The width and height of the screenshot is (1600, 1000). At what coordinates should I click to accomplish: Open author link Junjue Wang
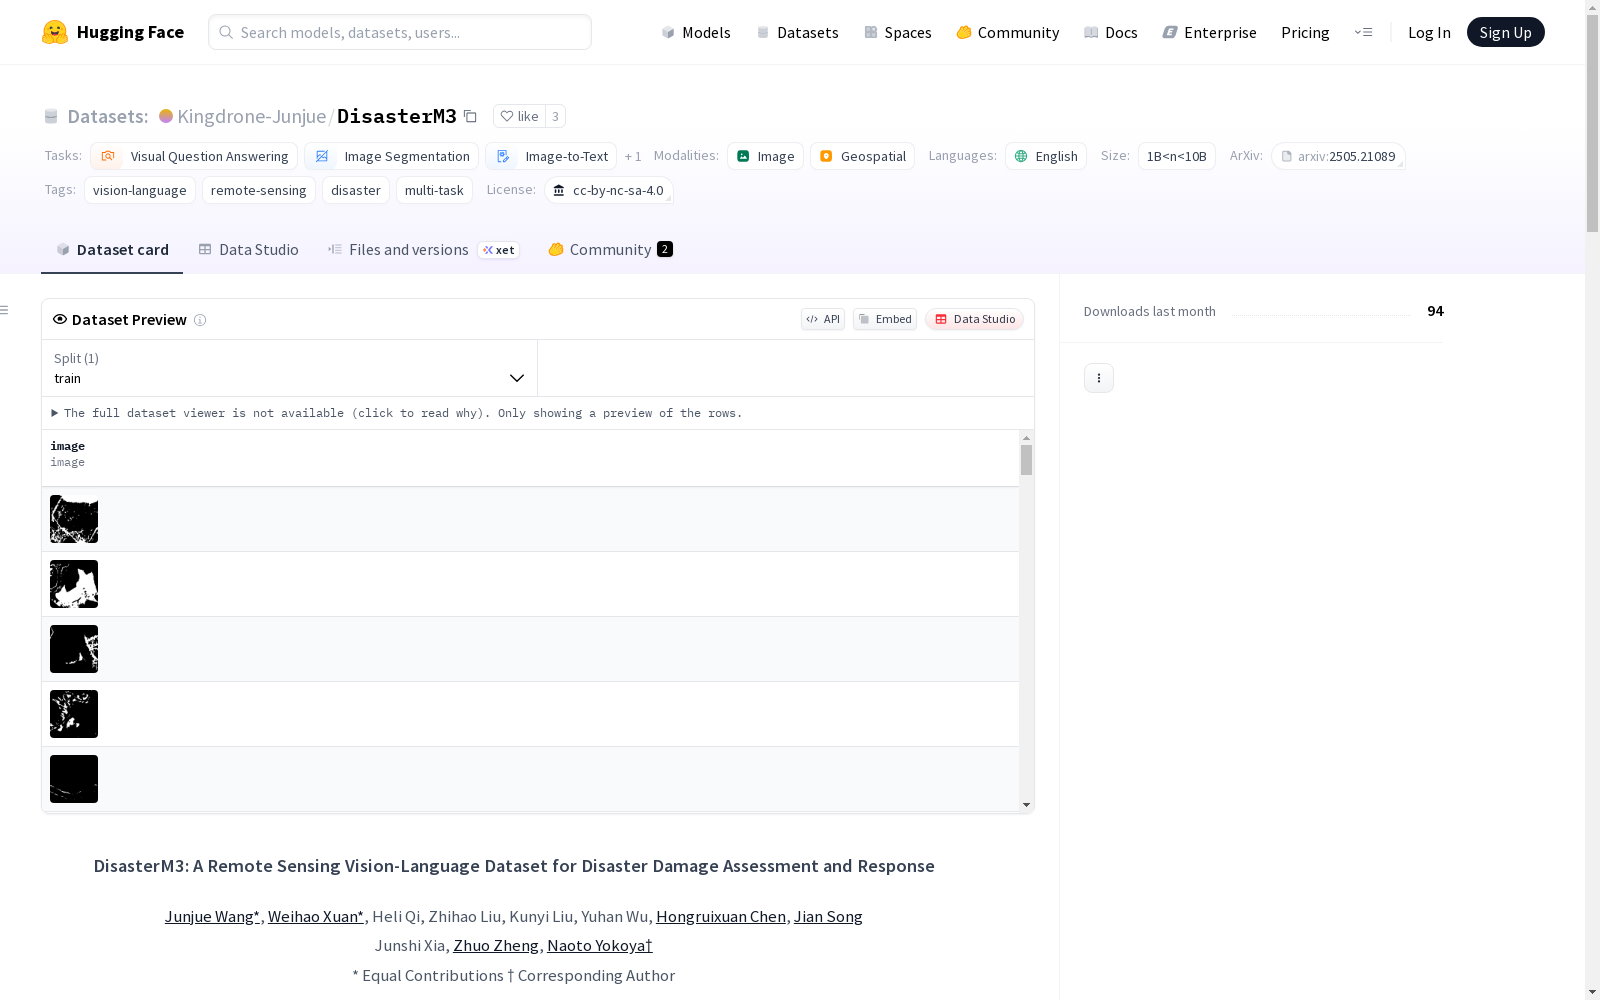pos(212,917)
